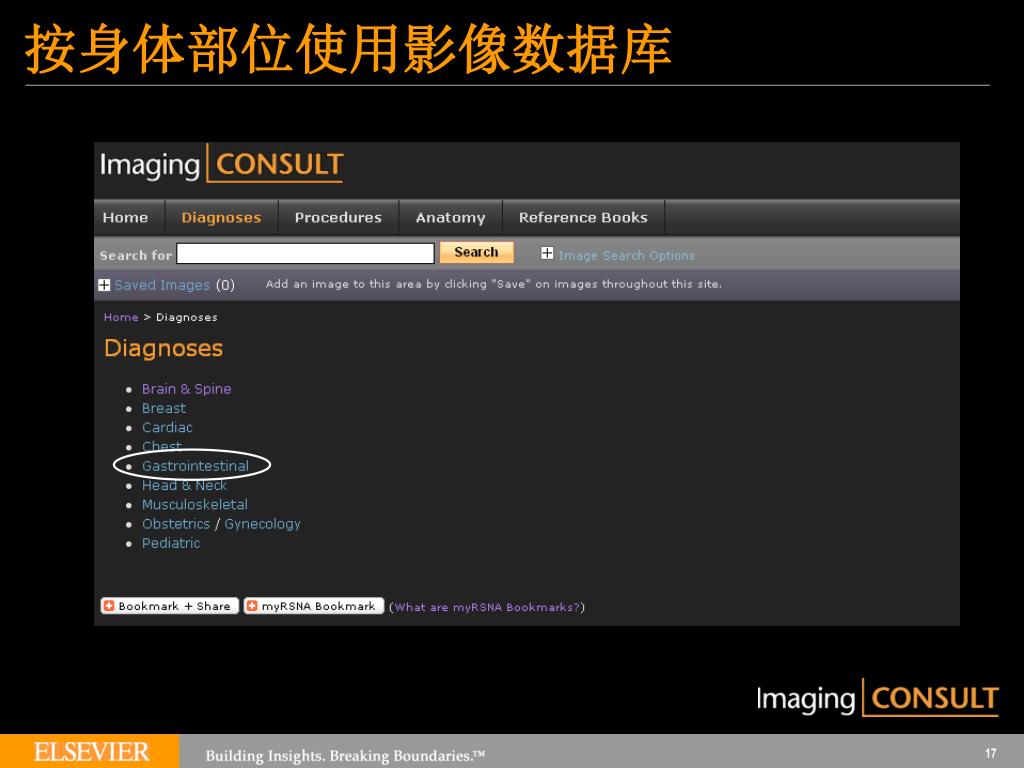Click the Search for input field
The image size is (1024, 768).
[x=306, y=253]
